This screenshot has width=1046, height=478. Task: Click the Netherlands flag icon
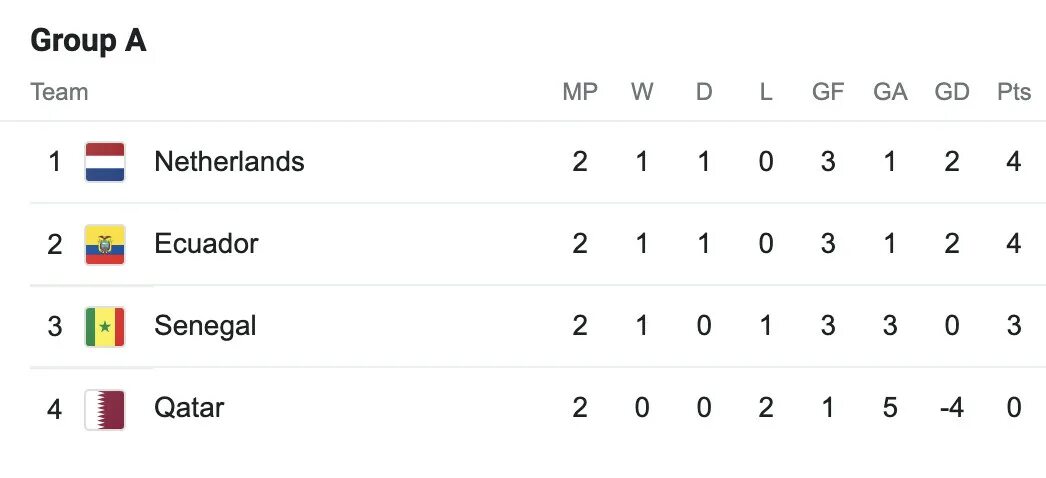(x=105, y=162)
